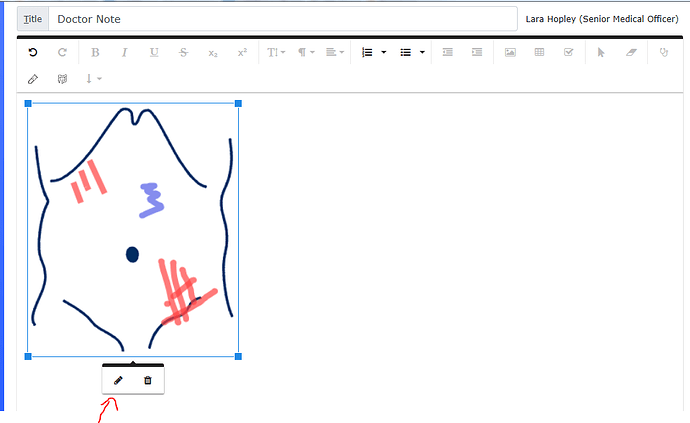Insert a table from the toolbar
This screenshot has width=690, height=423.
tap(539, 53)
